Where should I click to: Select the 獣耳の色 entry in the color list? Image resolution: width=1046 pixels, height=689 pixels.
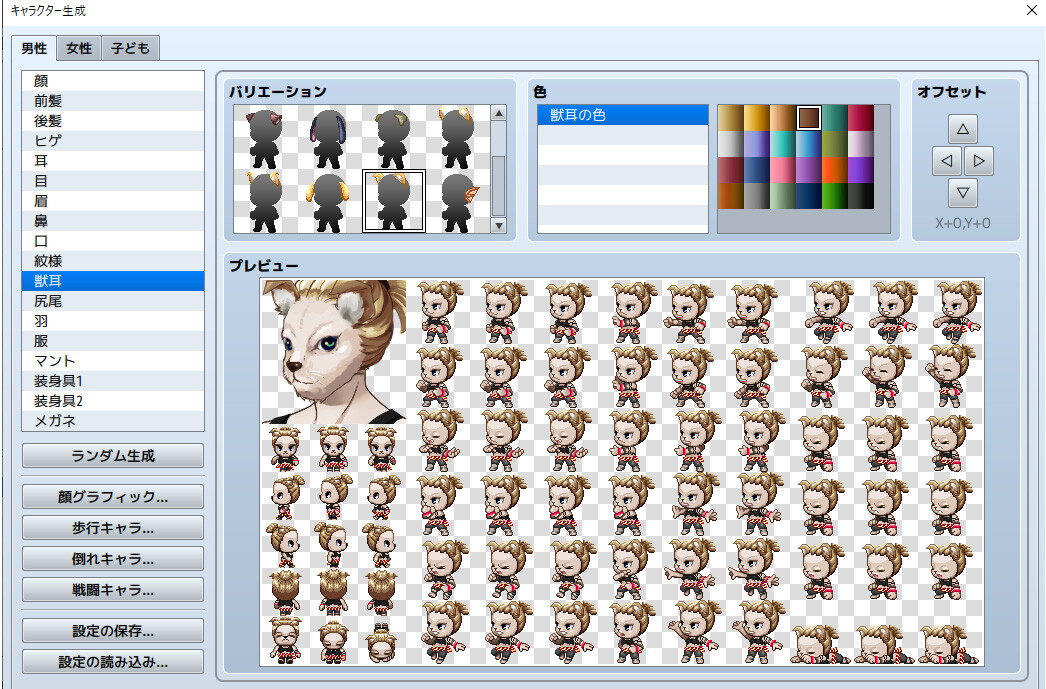pos(622,115)
